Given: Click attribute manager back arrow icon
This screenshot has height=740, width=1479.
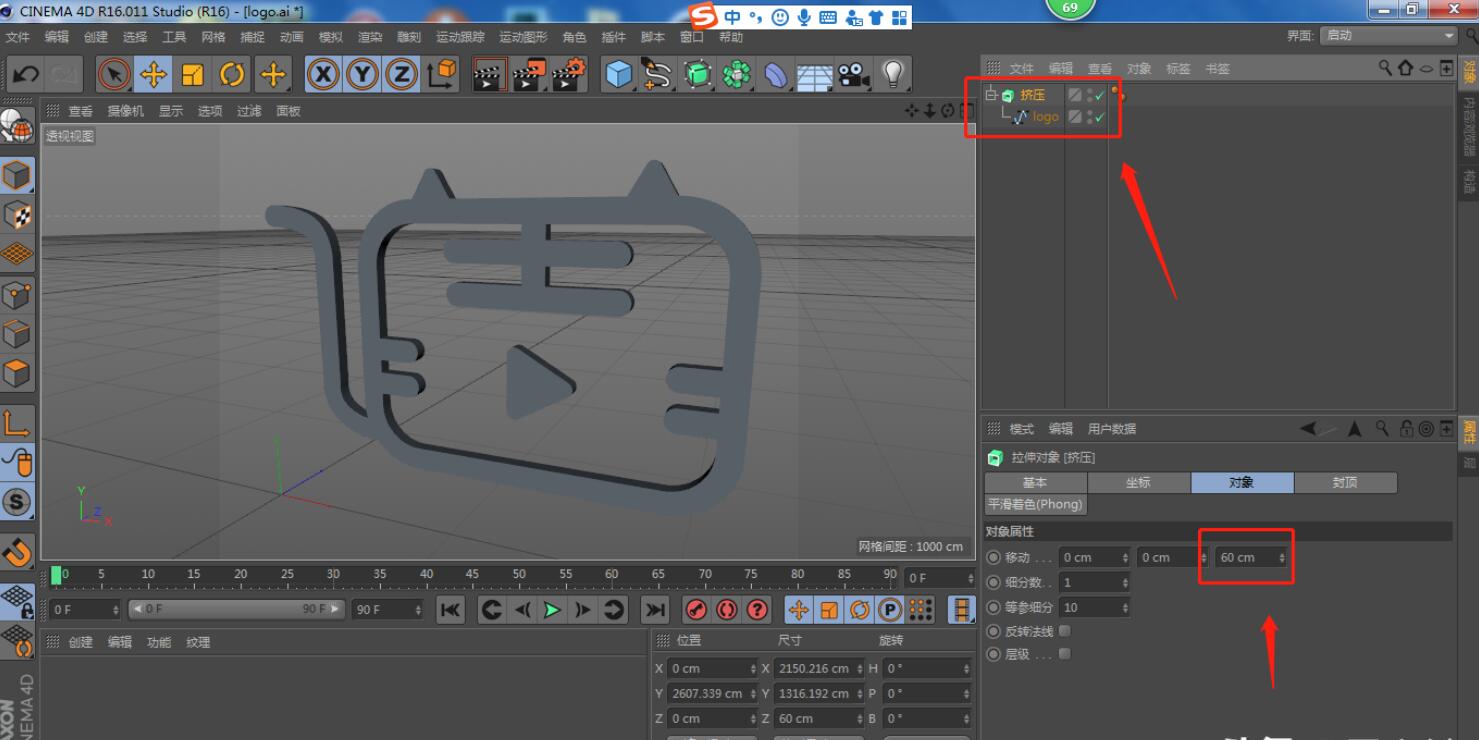Looking at the screenshot, I should [x=1308, y=429].
